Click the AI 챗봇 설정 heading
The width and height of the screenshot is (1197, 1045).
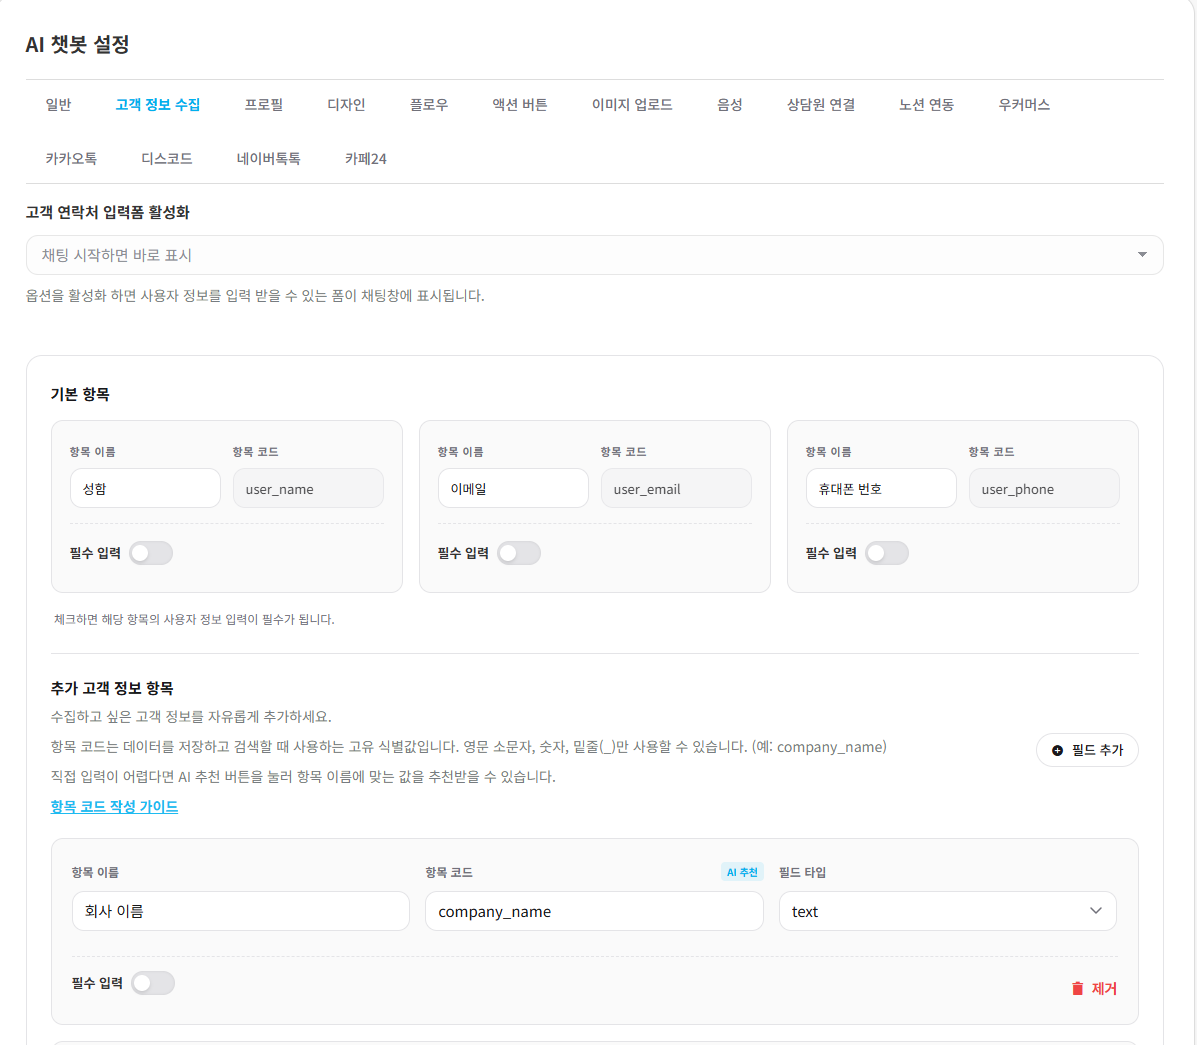(77, 44)
